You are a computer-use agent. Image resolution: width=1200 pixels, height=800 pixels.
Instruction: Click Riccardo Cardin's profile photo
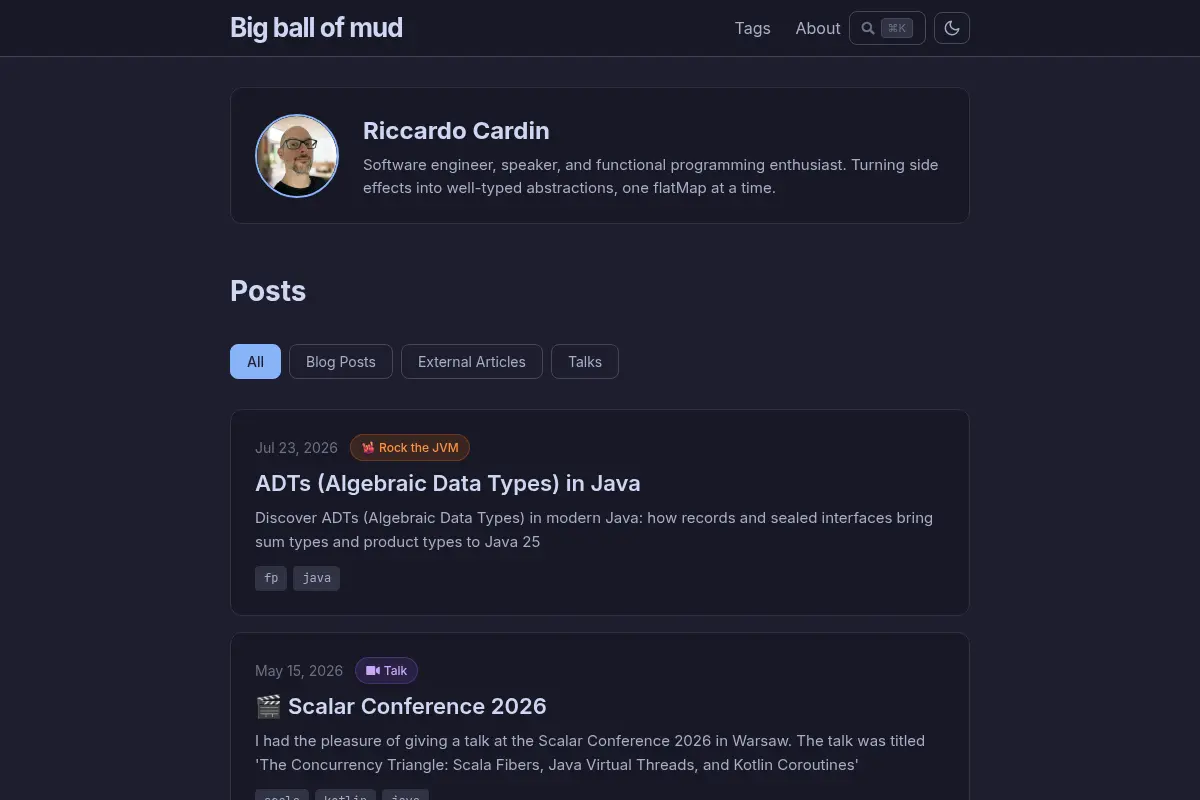point(297,156)
